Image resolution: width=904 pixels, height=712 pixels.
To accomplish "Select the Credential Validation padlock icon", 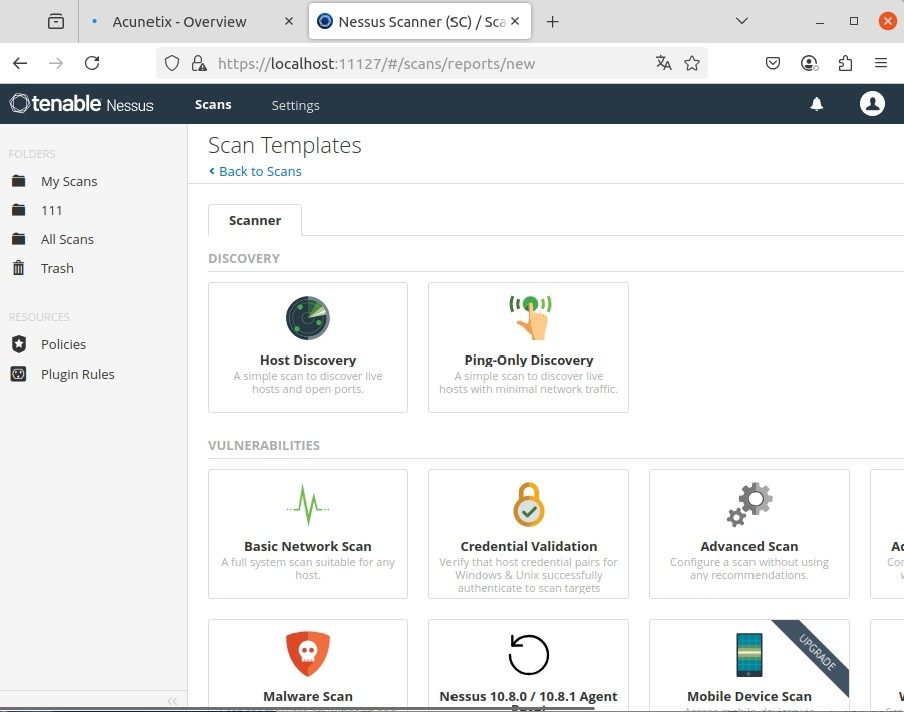I will [x=528, y=504].
